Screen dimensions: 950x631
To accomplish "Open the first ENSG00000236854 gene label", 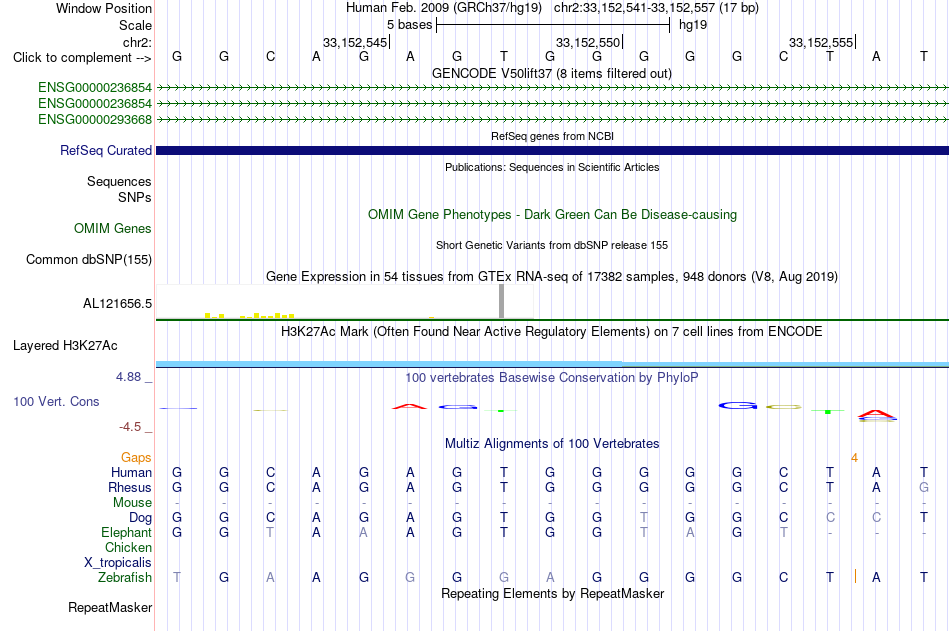I will coord(95,87).
